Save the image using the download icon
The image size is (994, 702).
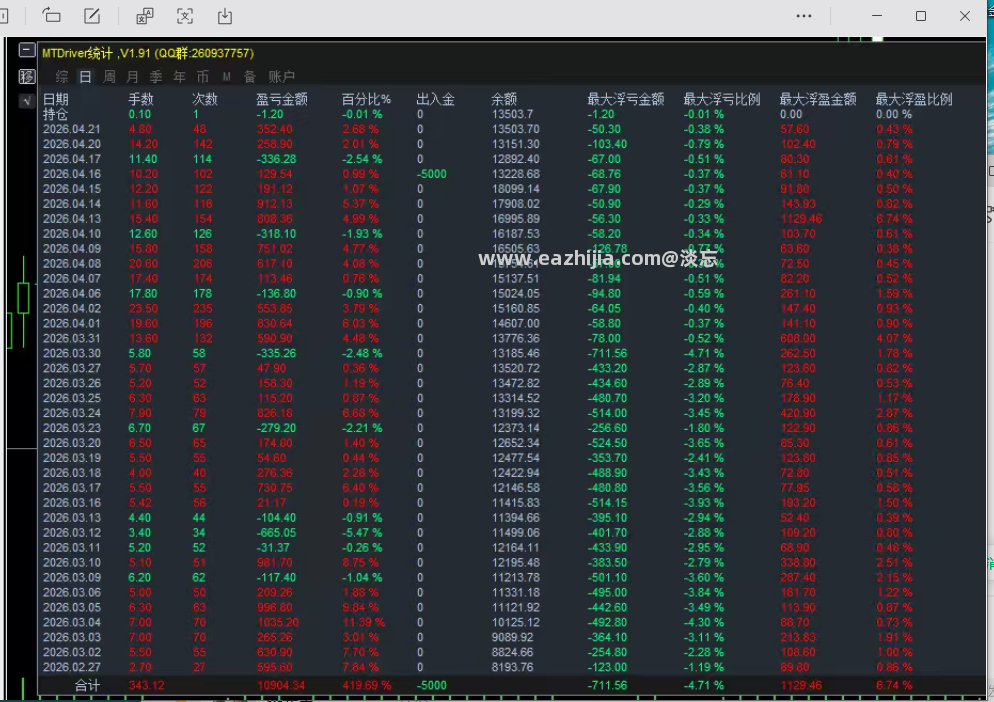(225, 16)
